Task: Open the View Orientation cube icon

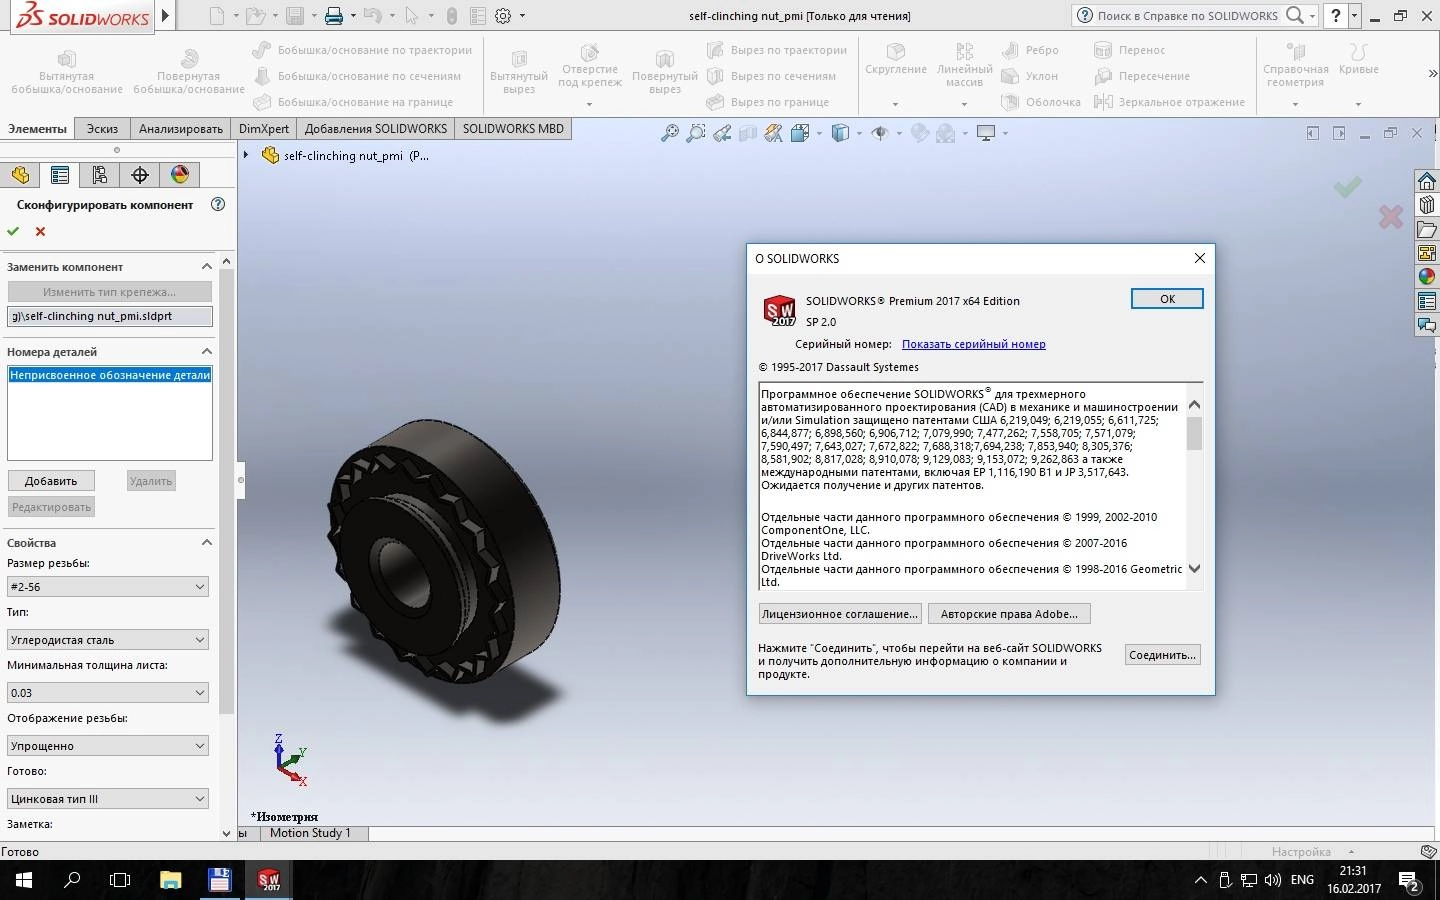Action: (x=800, y=133)
